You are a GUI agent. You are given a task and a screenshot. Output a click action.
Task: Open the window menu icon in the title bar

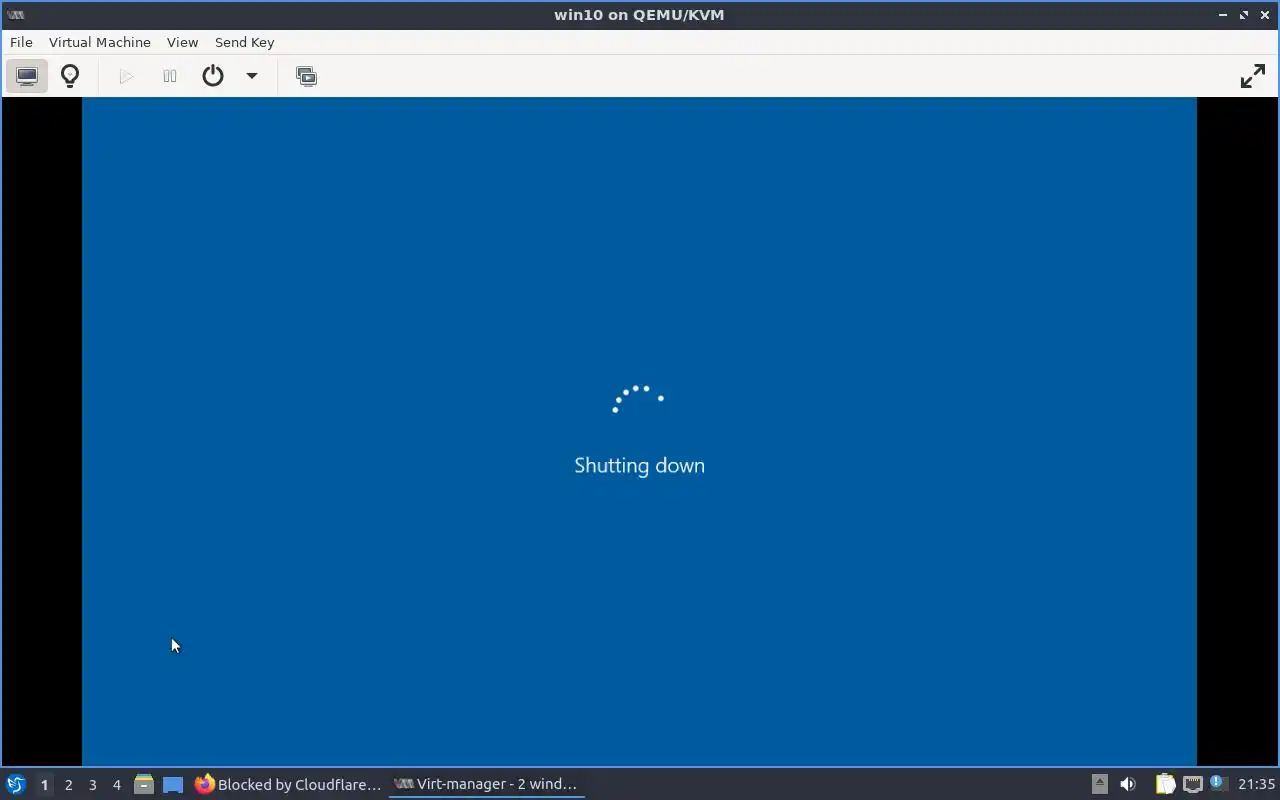15,14
